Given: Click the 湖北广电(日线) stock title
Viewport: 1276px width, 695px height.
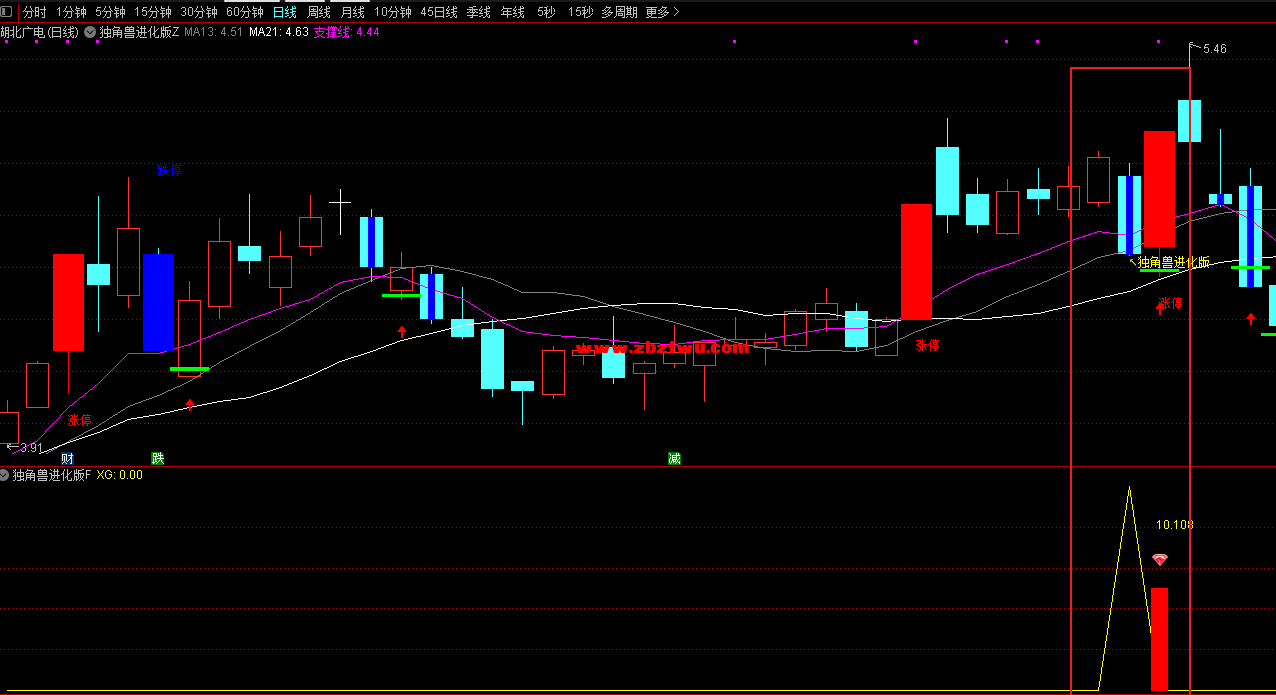Looking at the screenshot, I should (40, 32).
